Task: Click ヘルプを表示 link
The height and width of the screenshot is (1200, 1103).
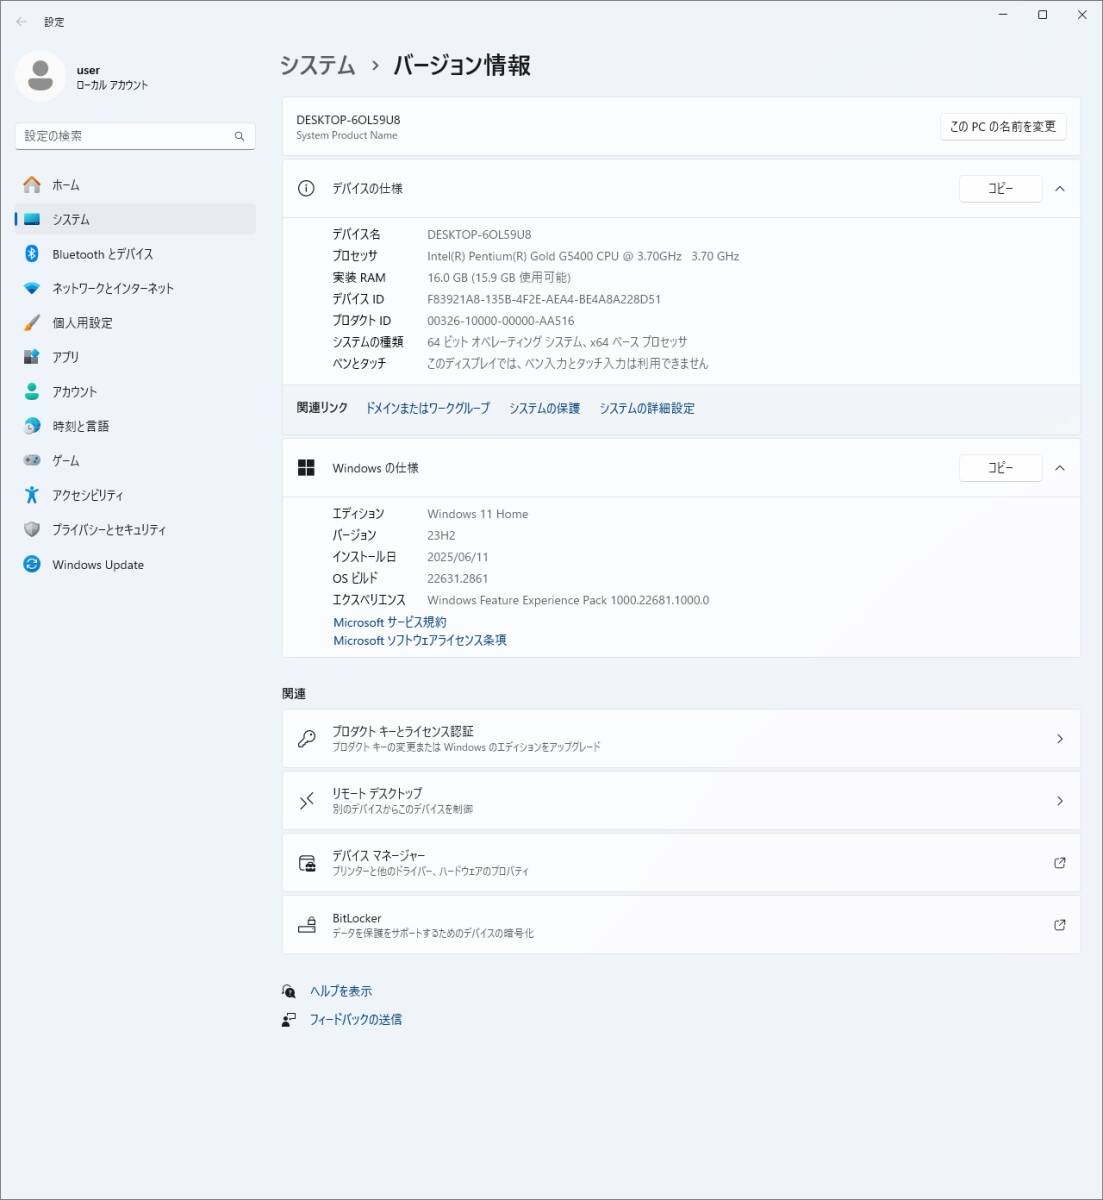Action: (x=341, y=991)
